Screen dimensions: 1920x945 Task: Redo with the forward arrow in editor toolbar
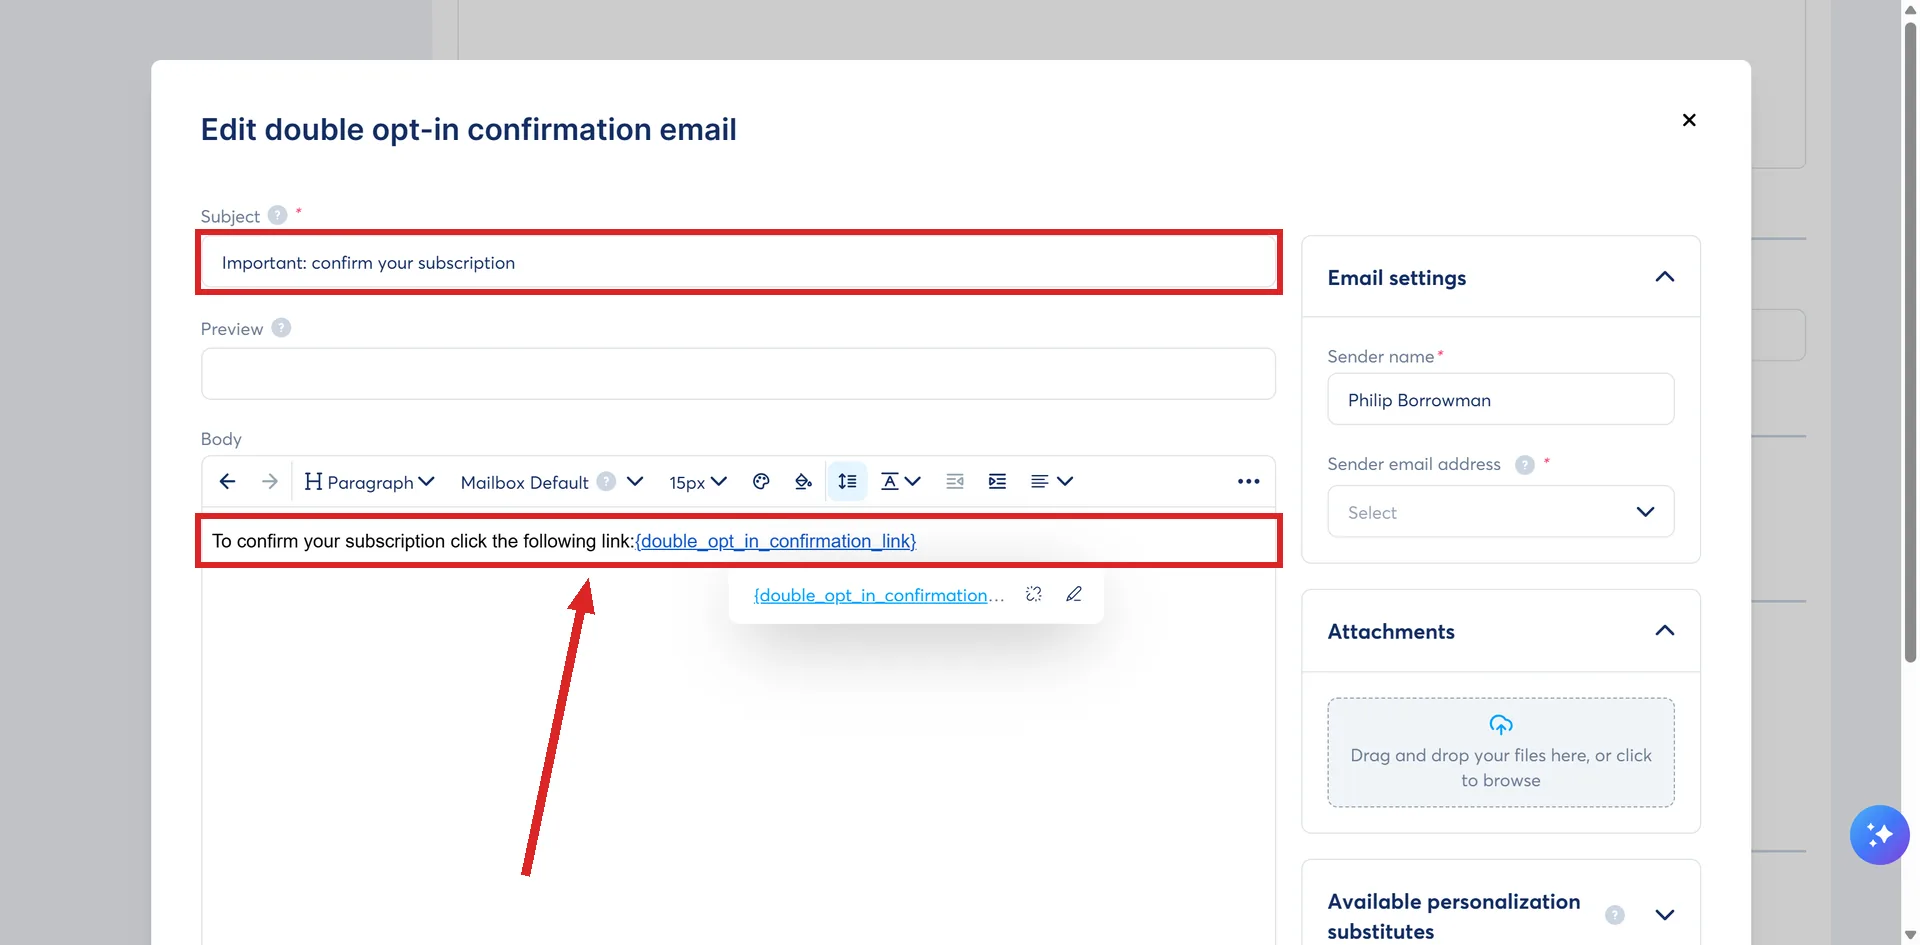(269, 481)
